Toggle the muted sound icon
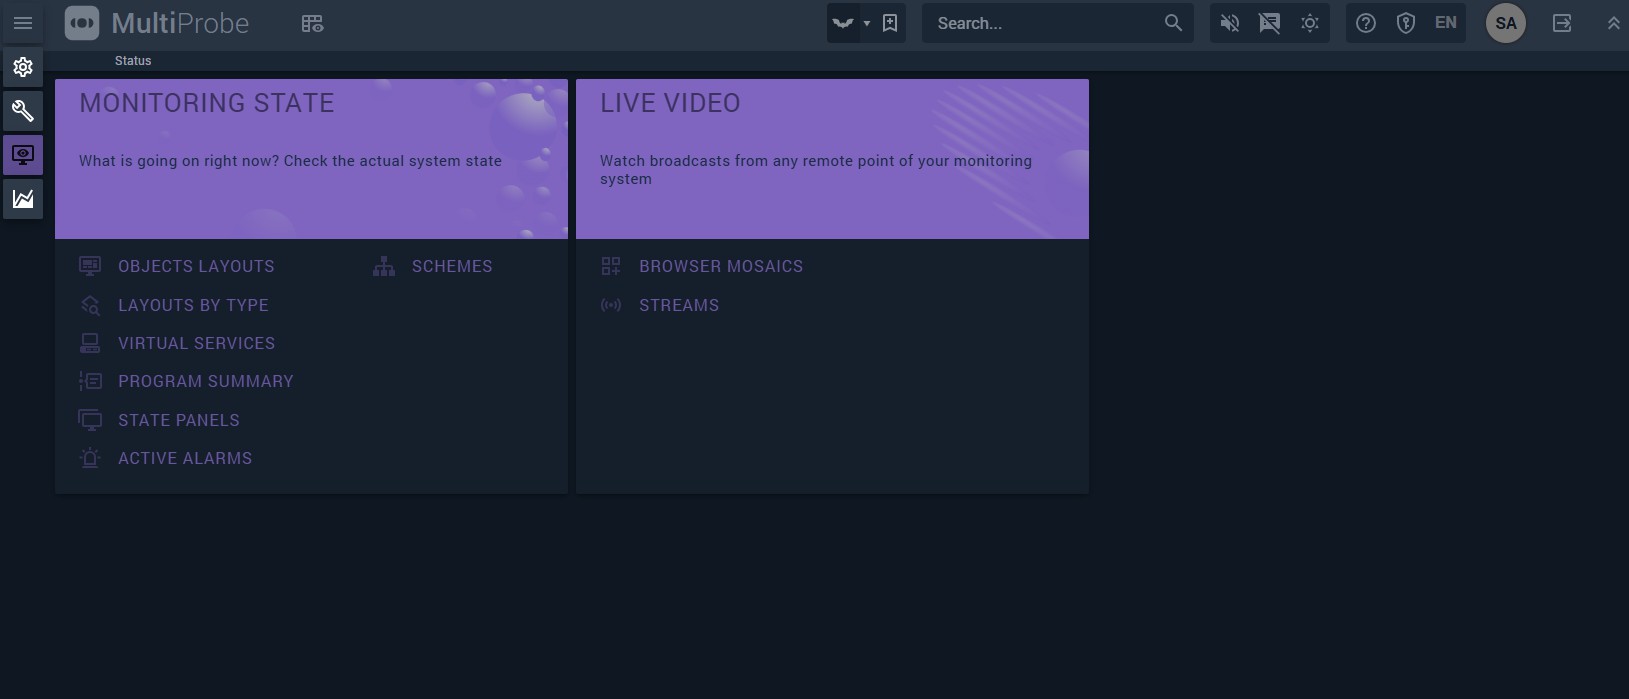 1229,23
